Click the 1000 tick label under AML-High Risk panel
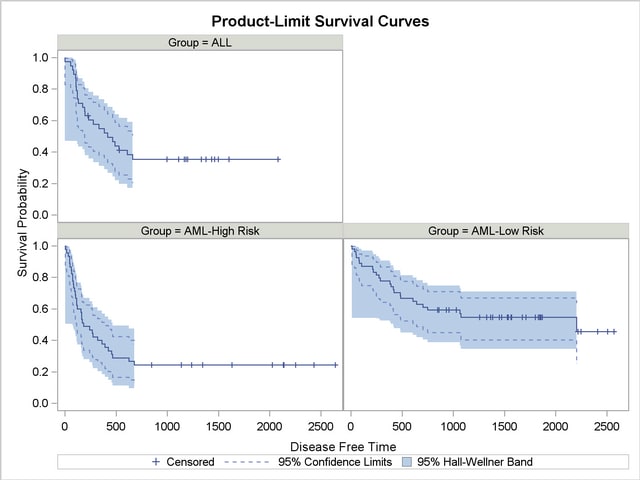 click(167, 426)
